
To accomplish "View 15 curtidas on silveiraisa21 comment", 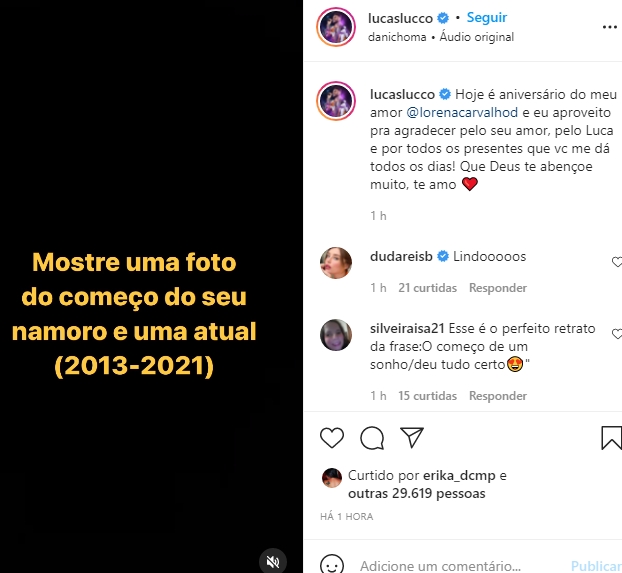I will [x=427, y=396].
